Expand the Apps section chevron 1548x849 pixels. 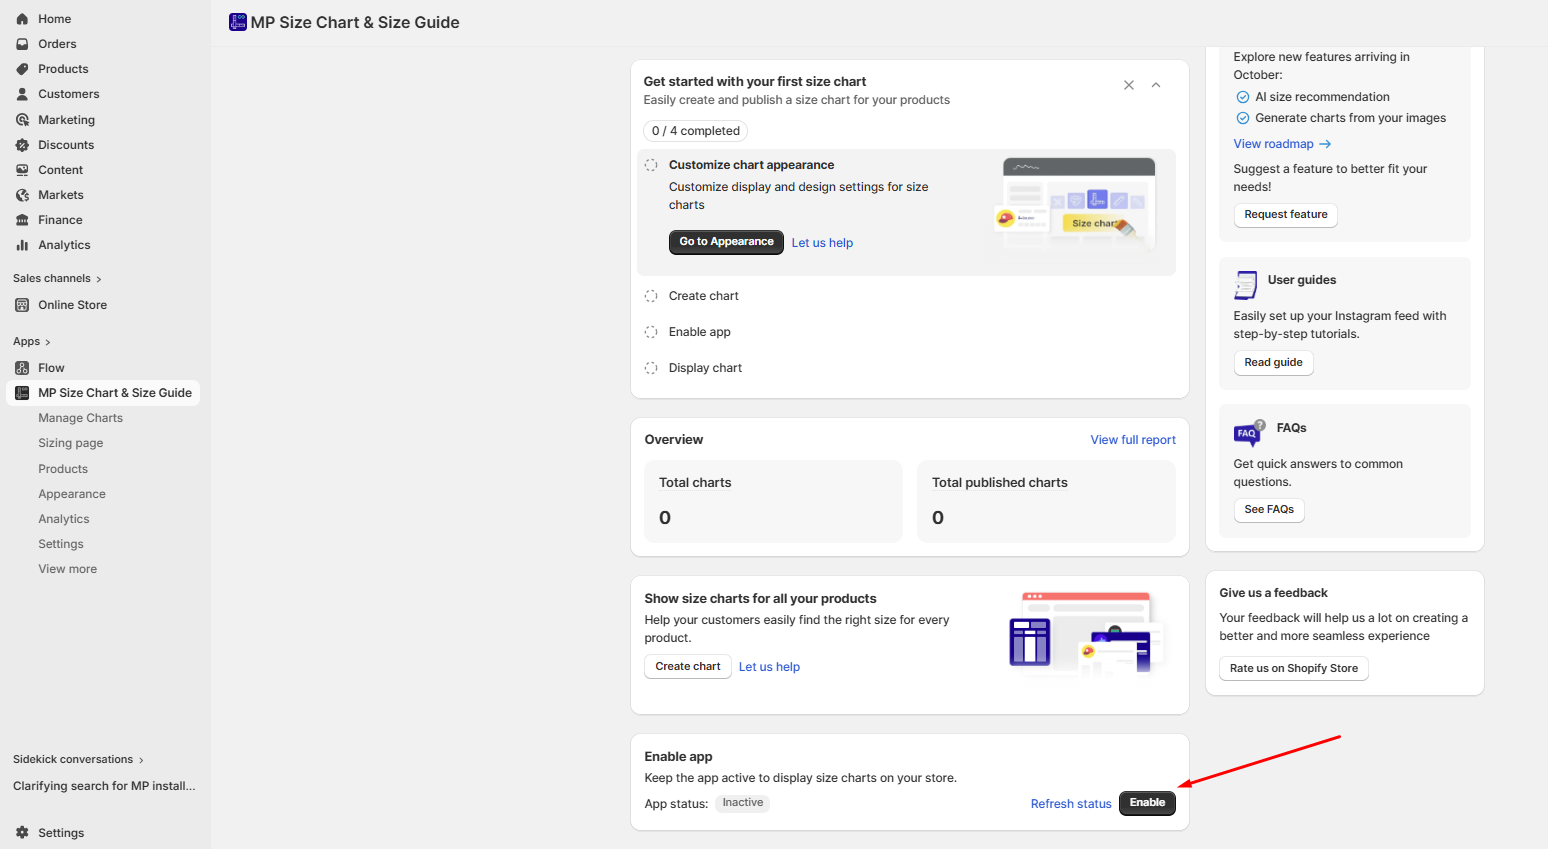pyautogui.click(x=48, y=342)
